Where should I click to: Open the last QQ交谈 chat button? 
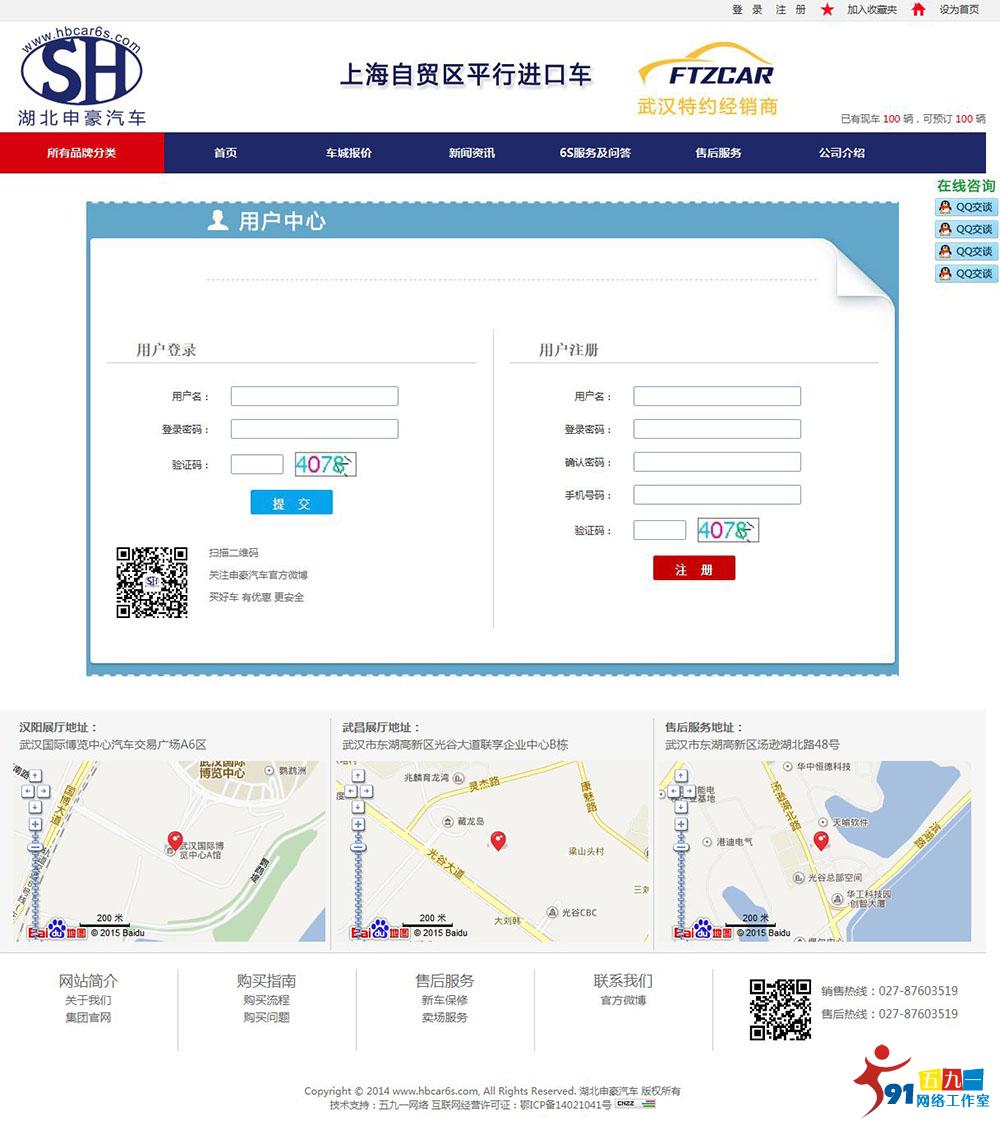tap(966, 273)
